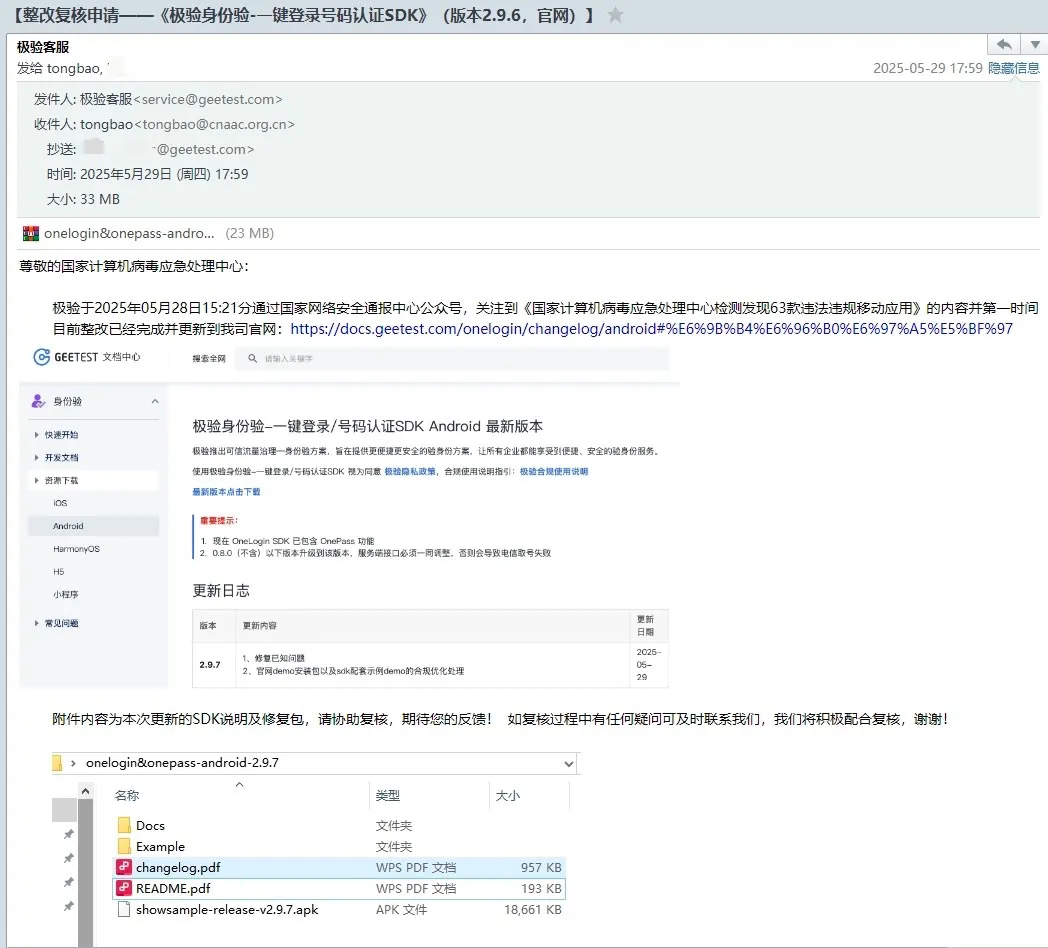Open the docs.geetest.com changelog hyperlink
This screenshot has width=1048, height=948.
[651, 329]
